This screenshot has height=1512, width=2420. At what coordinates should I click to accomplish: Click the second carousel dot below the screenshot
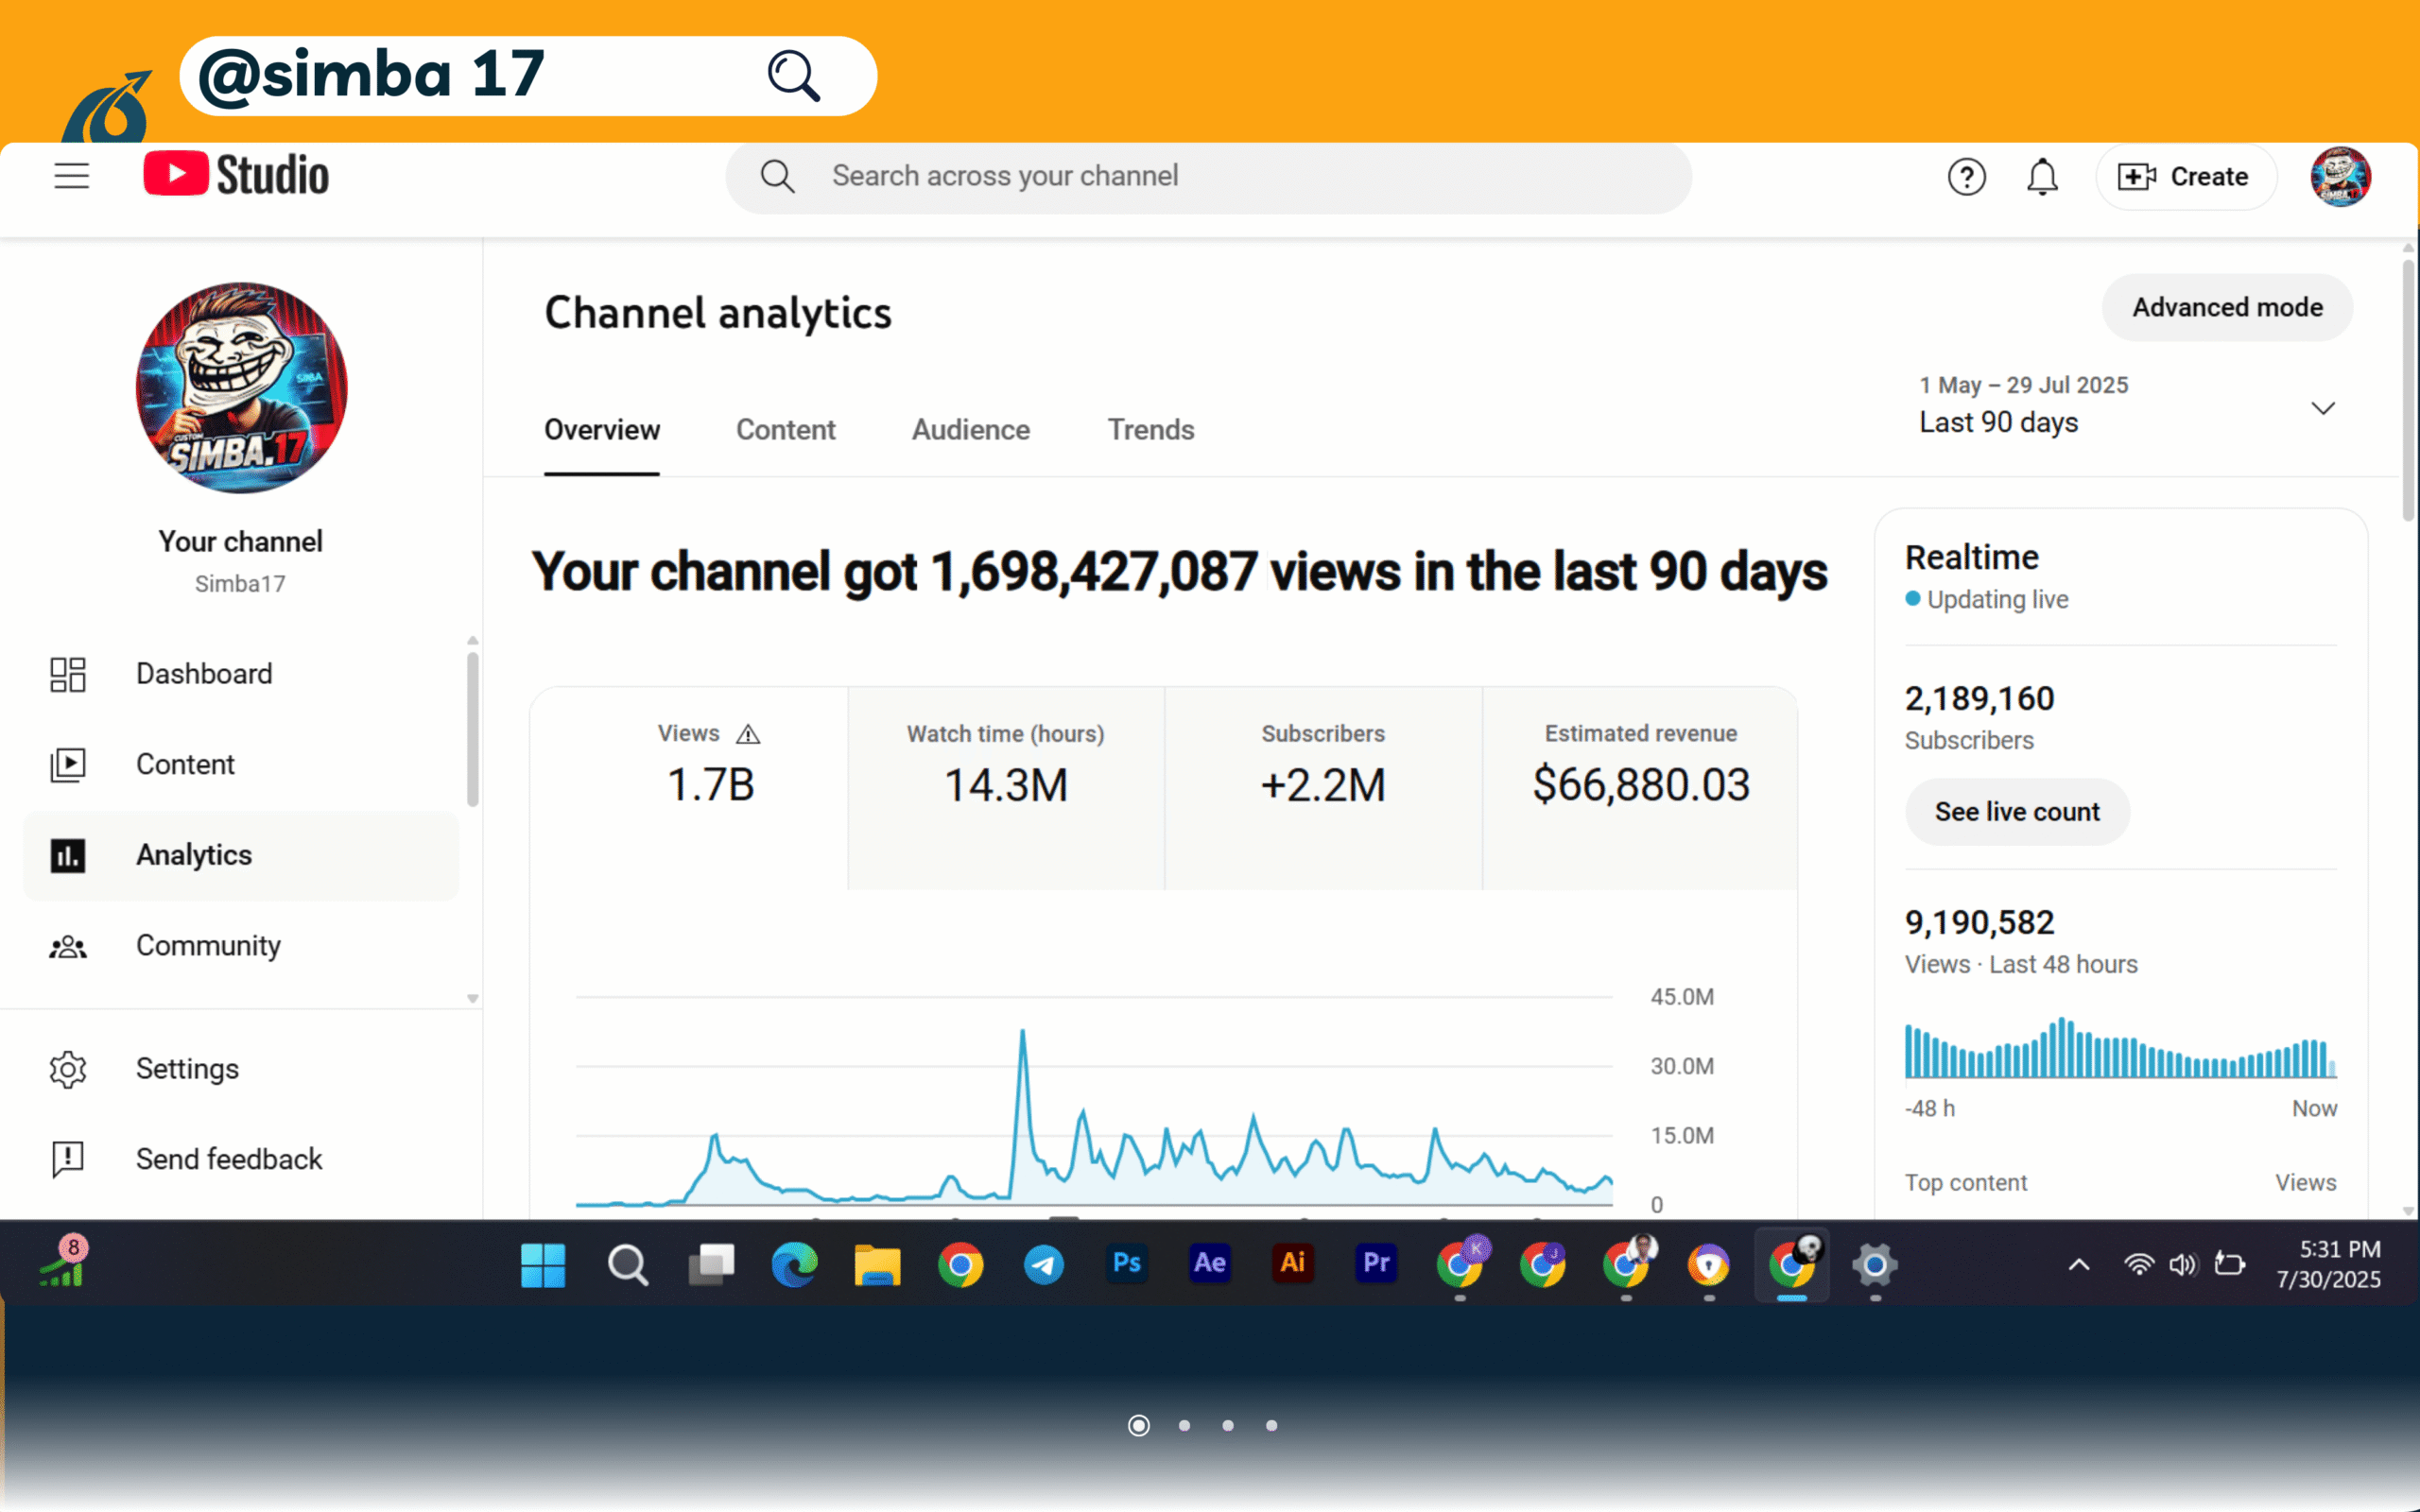pyautogui.click(x=1184, y=1425)
